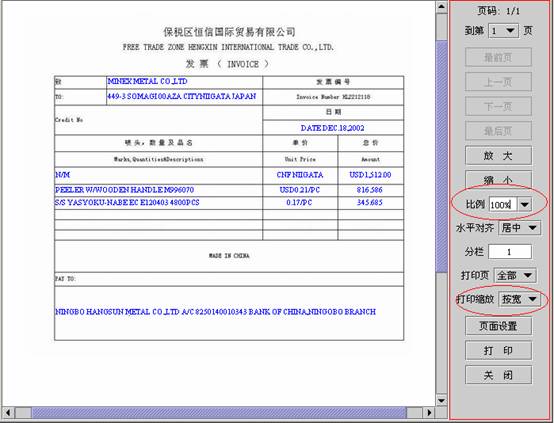Click the 下一页 next page button
554x423 pixels.
click(498, 106)
